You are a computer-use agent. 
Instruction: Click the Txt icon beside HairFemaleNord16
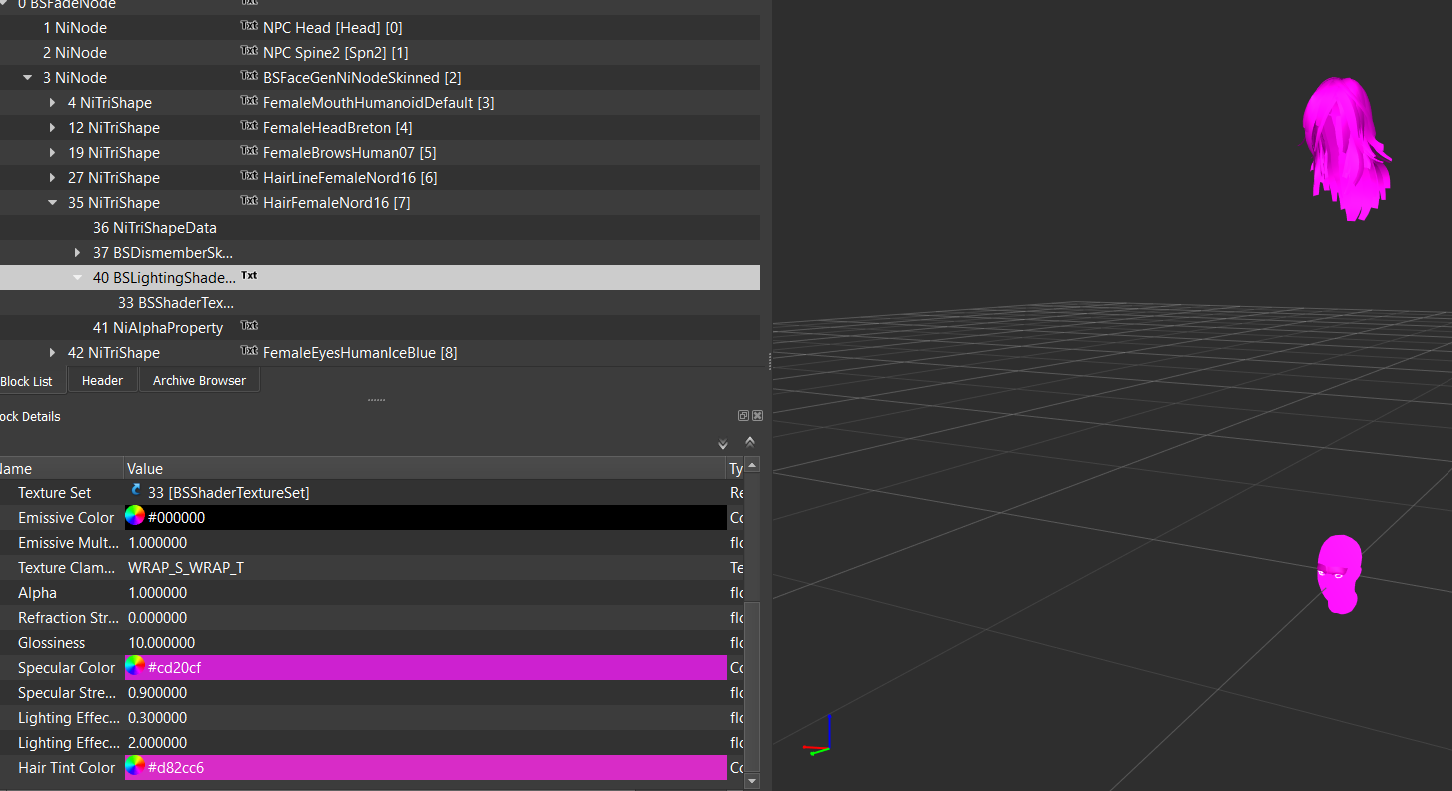[x=249, y=201]
